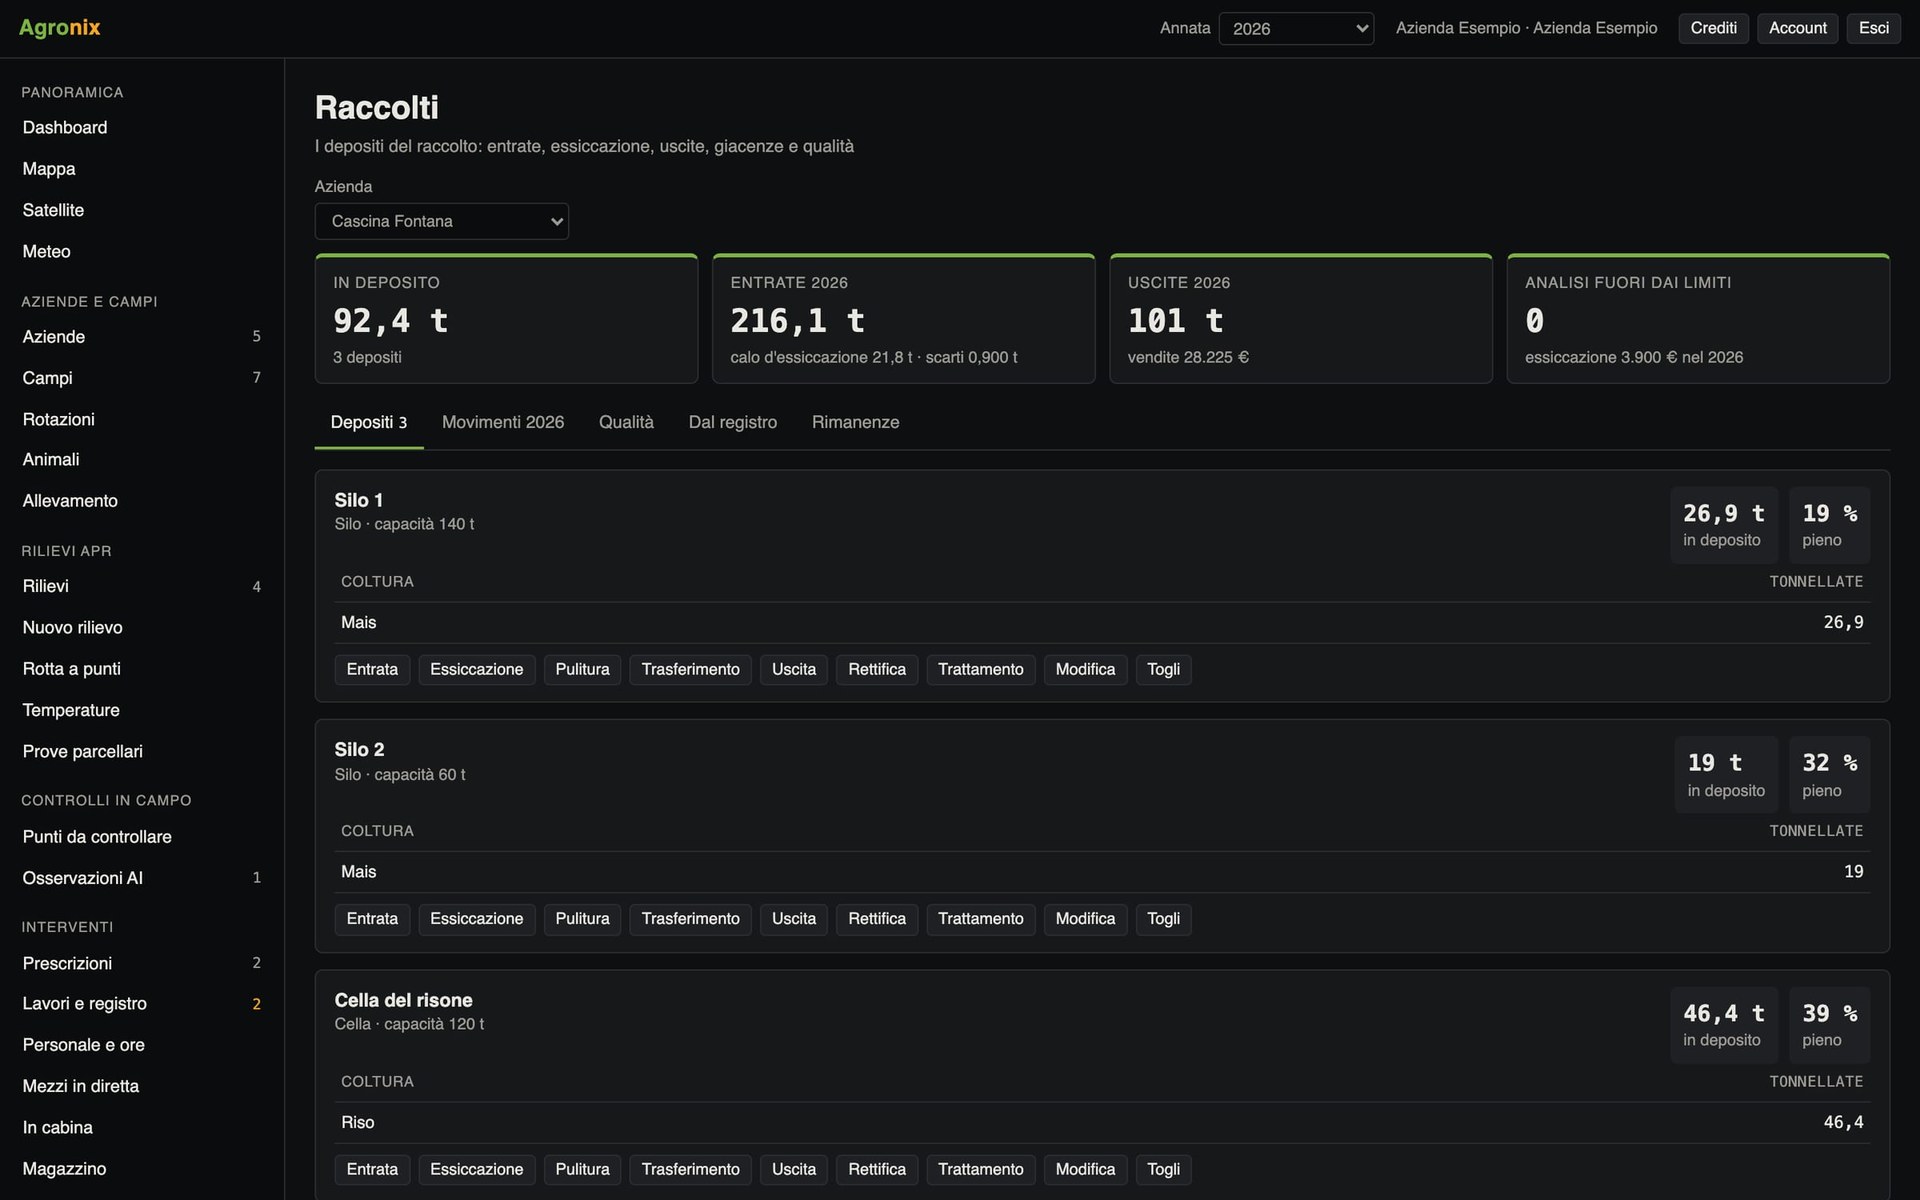Open Lavori e registro in sidebar
This screenshot has width=1920, height=1200.
[142, 1003]
